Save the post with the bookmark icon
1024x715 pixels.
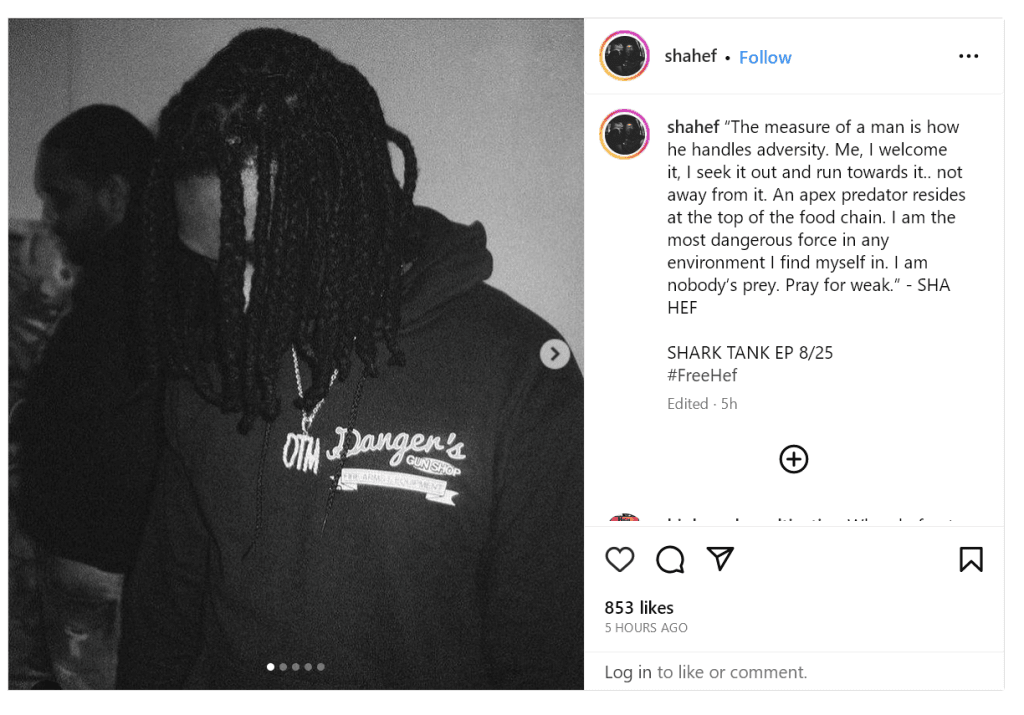971,560
